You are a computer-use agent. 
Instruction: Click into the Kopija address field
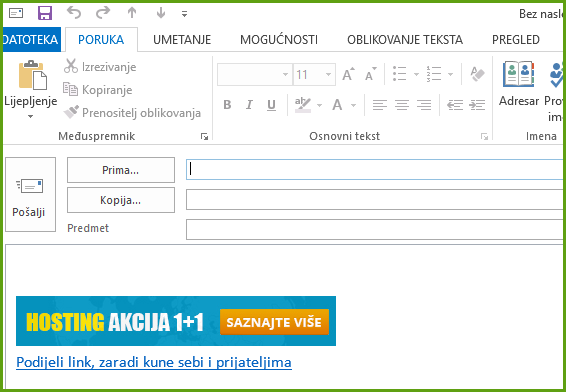(x=375, y=199)
